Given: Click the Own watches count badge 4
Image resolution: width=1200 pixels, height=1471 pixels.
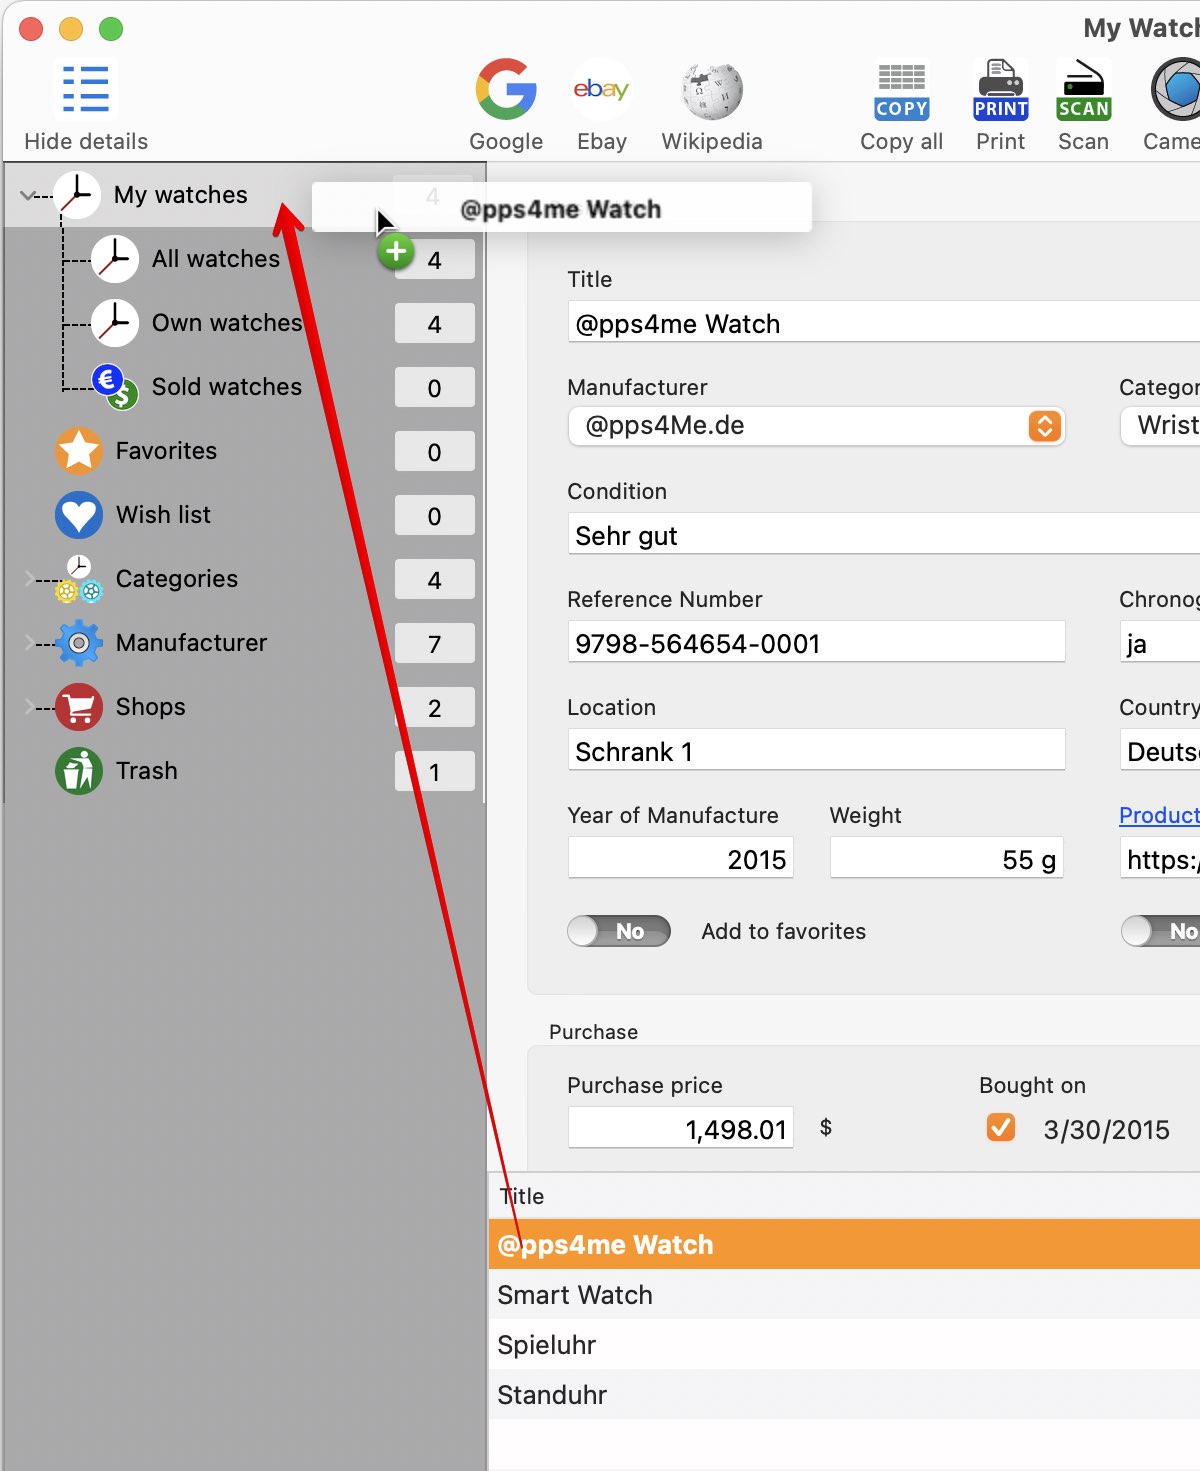Looking at the screenshot, I should [434, 324].
